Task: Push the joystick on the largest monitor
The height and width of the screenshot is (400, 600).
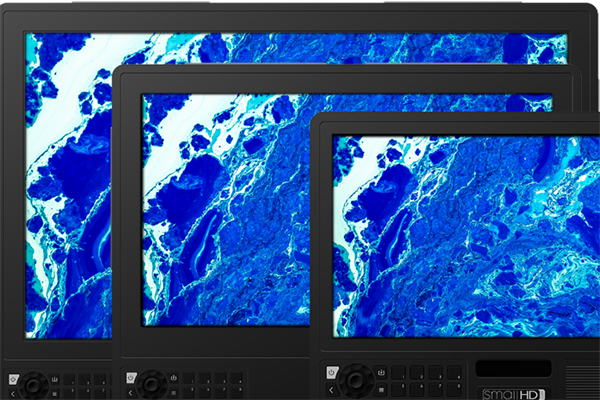Action: [x=33, y=386]
